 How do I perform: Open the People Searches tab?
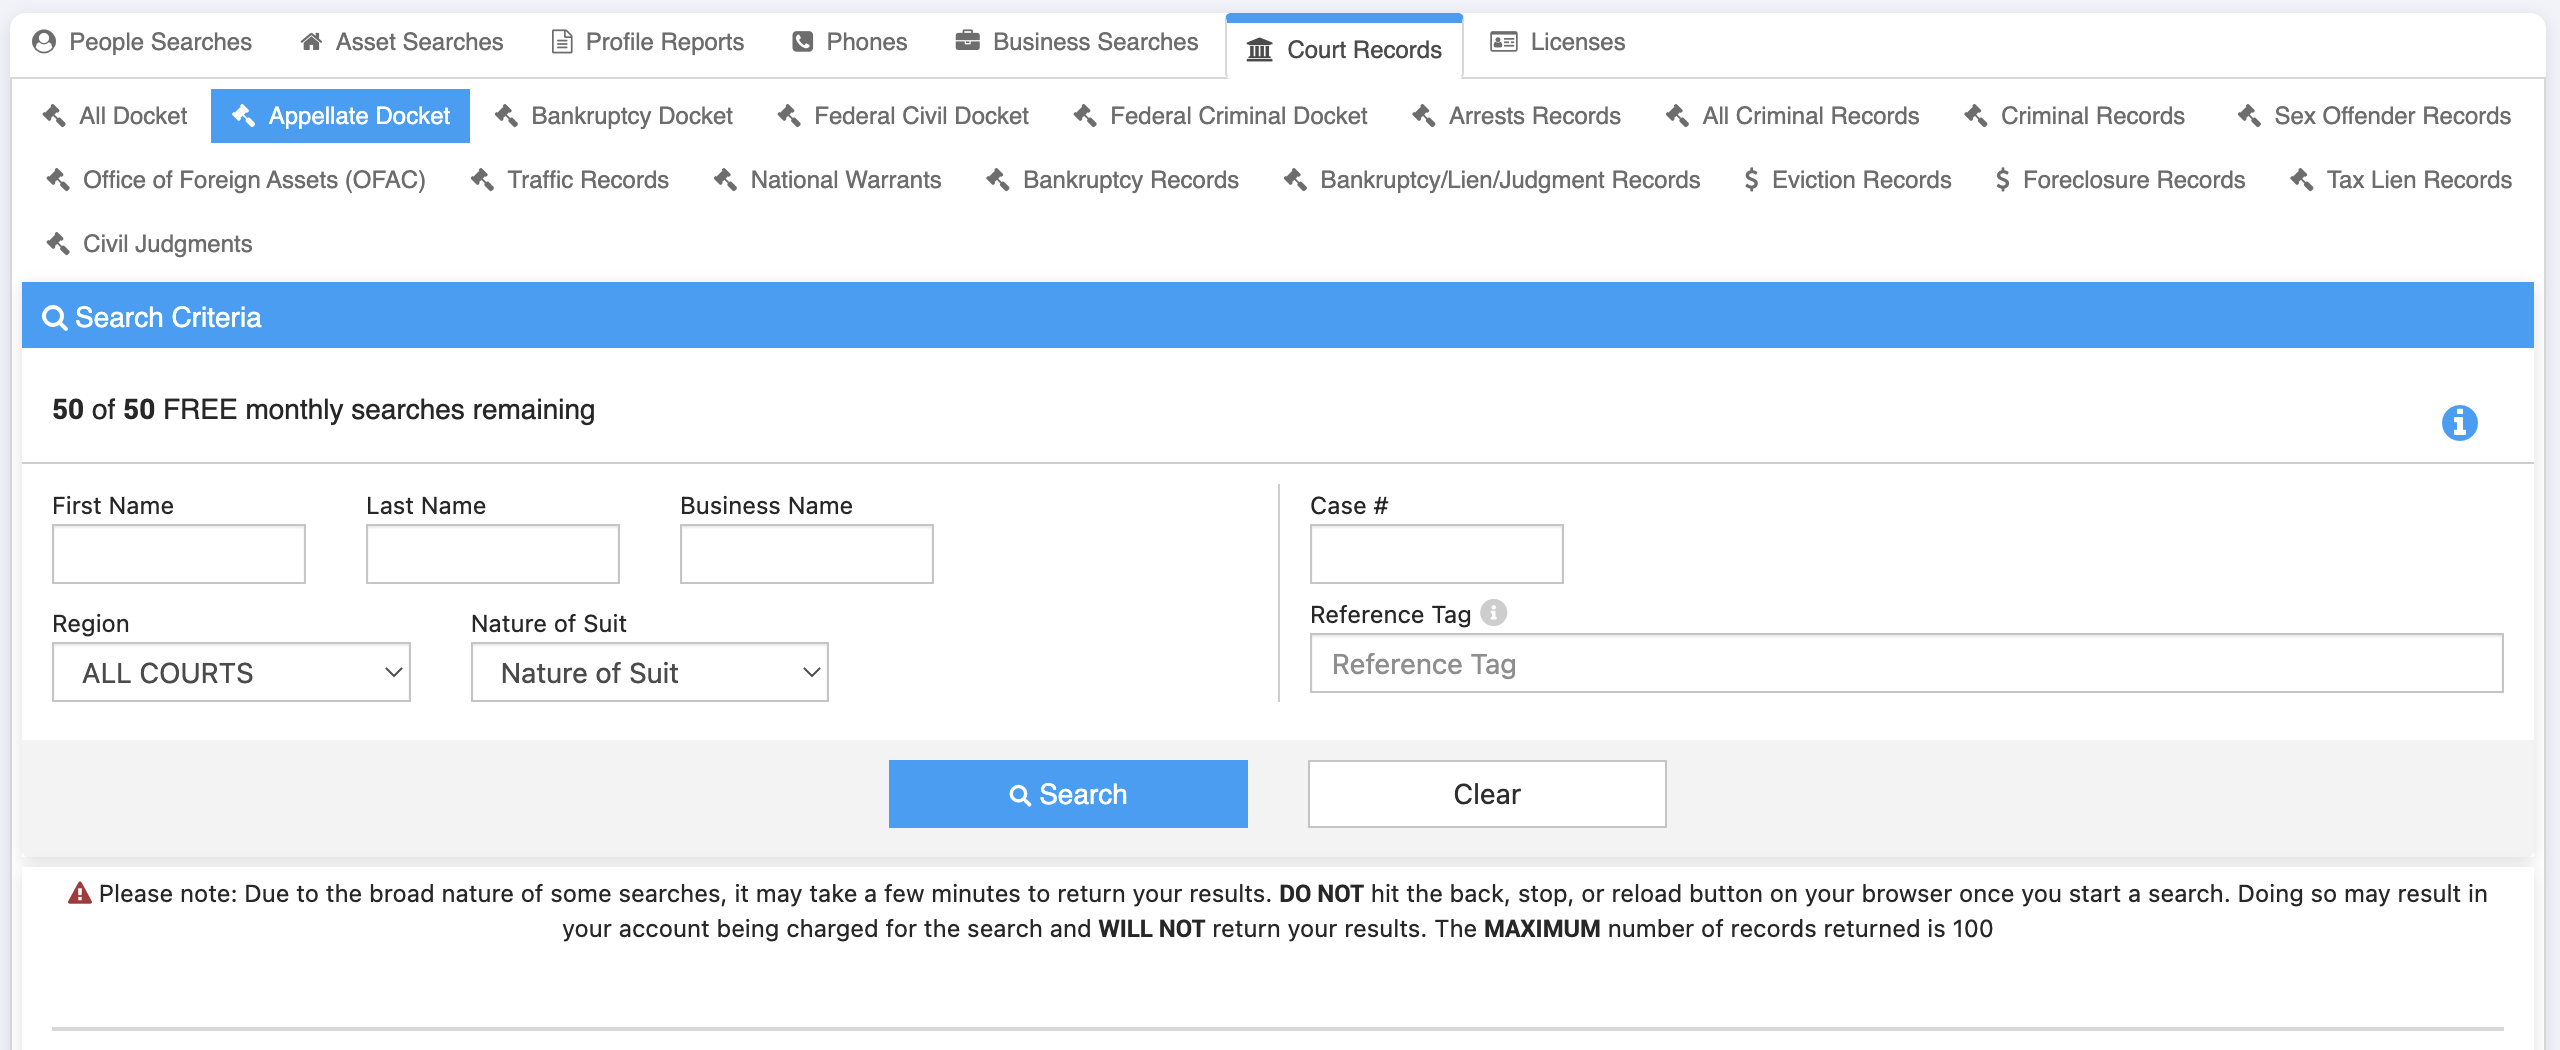142,42
